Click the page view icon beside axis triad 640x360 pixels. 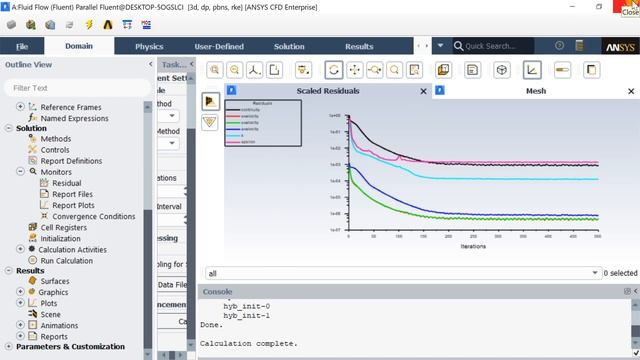tap(274, 70)
